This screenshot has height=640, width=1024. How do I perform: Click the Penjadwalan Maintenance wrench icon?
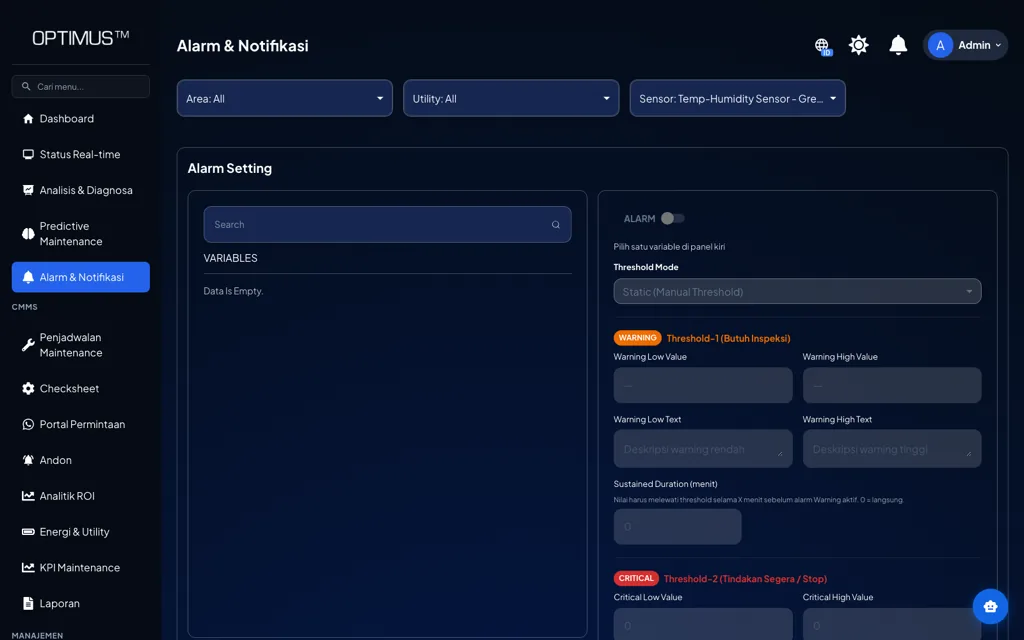(28, 345)
